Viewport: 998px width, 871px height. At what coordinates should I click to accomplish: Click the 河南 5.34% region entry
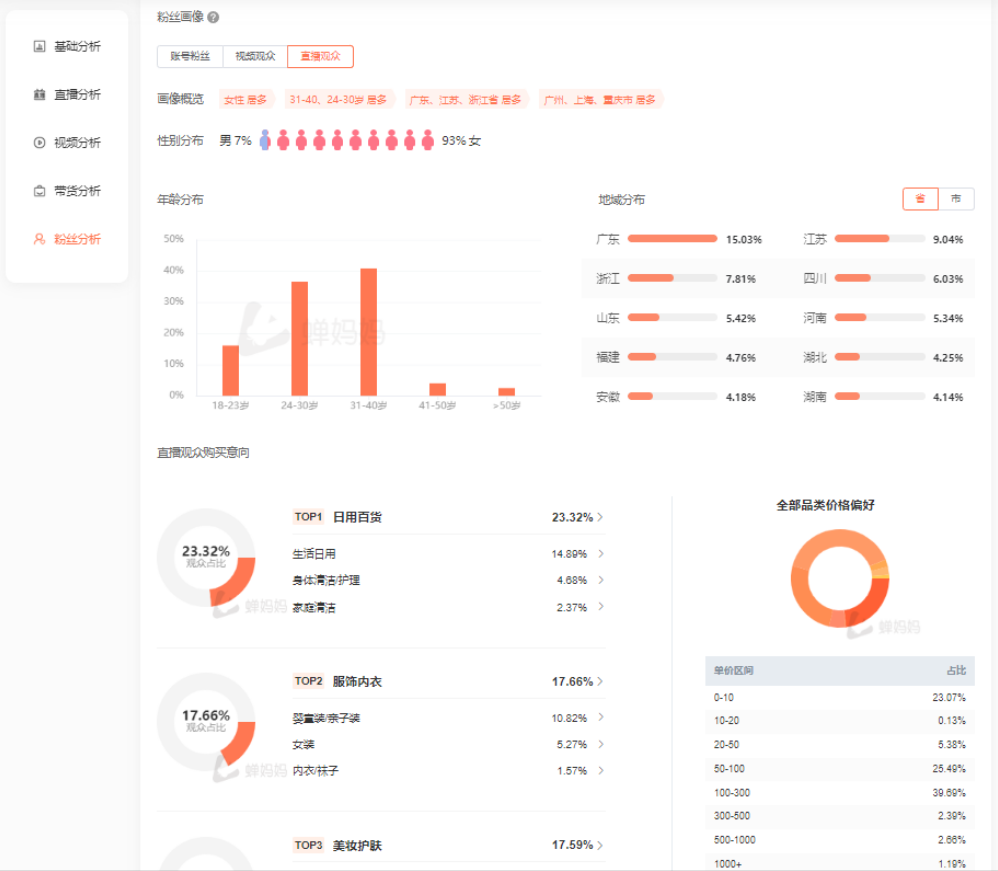coord(883,318)
